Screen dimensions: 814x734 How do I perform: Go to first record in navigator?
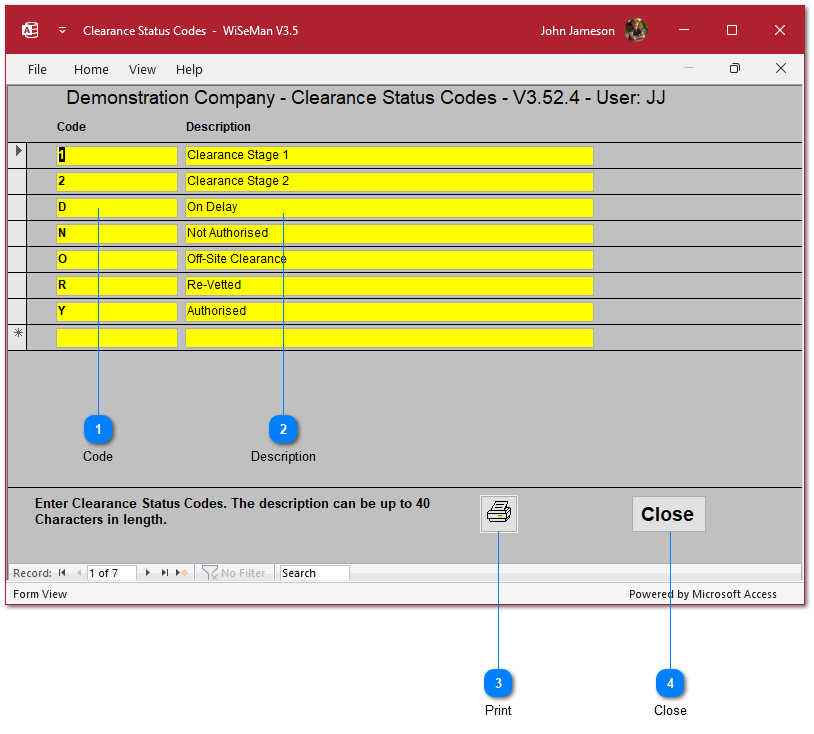62,573
